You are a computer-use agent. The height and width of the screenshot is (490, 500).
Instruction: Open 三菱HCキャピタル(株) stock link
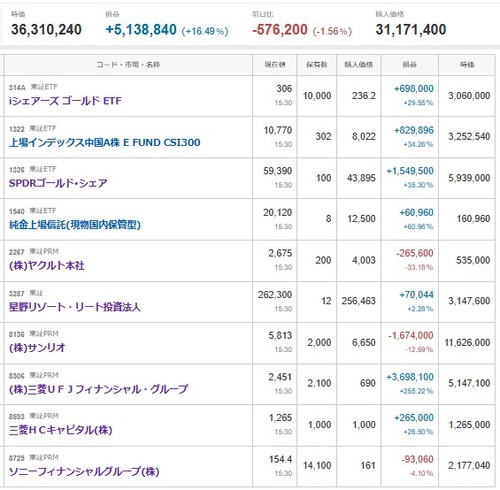click(60, 430)
